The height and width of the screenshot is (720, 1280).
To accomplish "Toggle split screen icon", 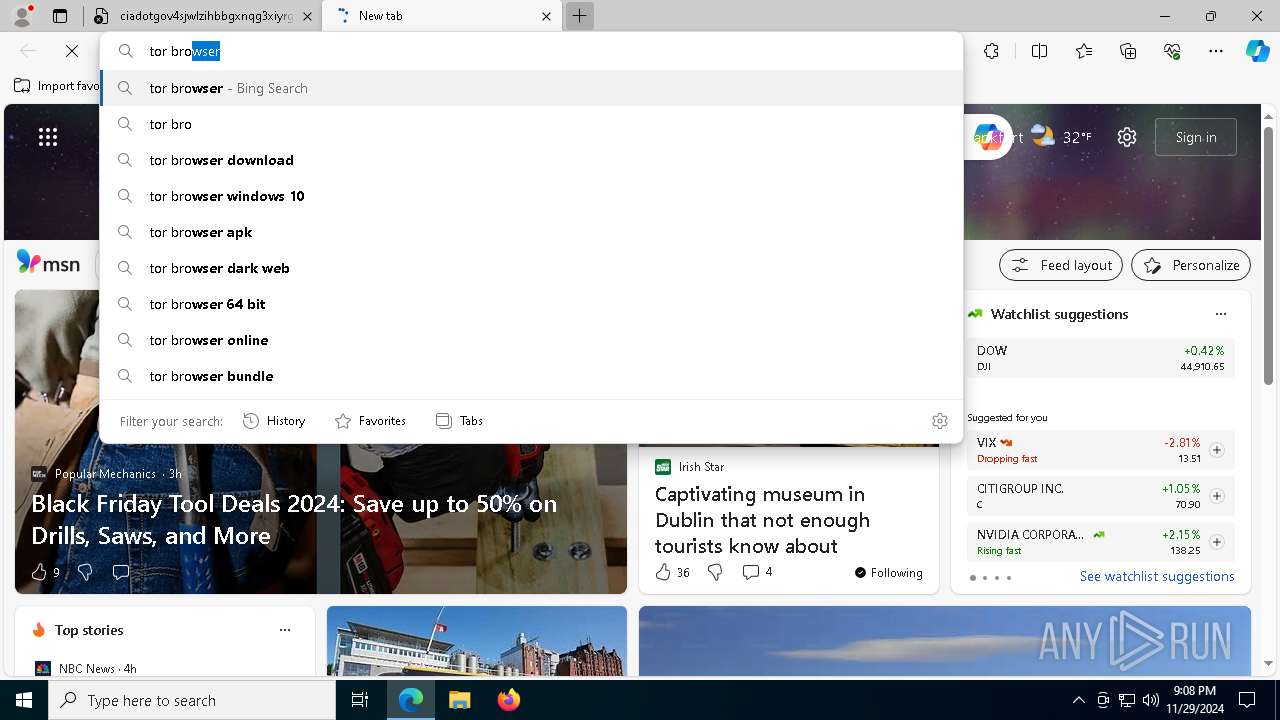I will [1039, 51].
